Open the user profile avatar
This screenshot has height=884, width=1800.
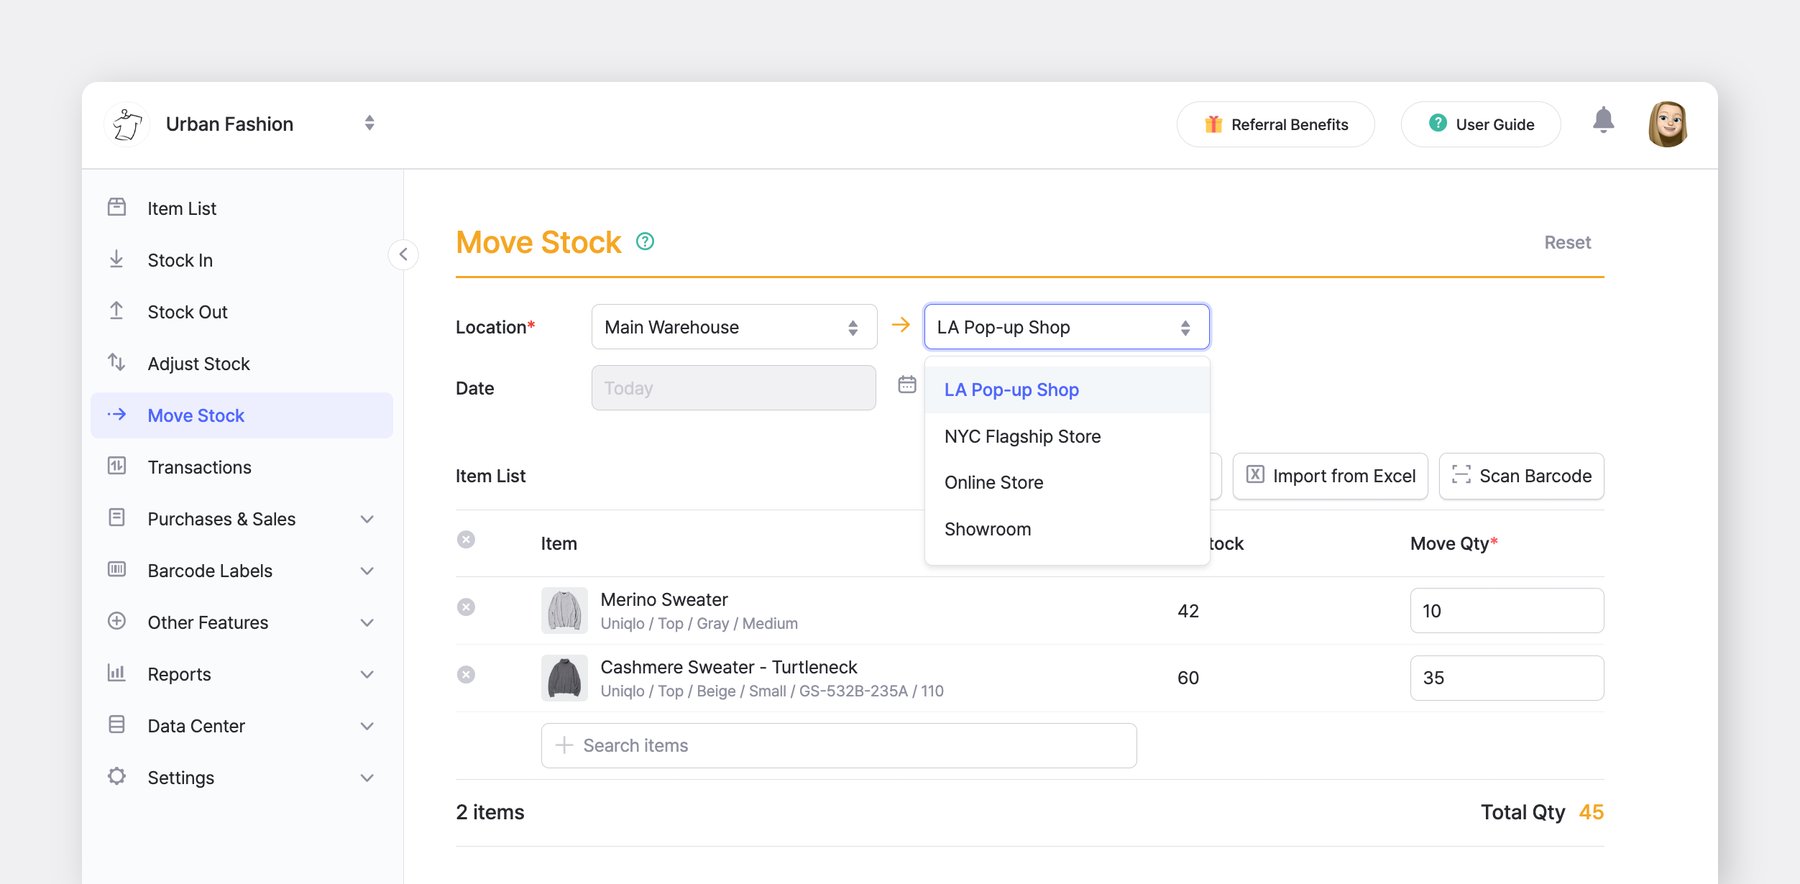(1667, 124)
